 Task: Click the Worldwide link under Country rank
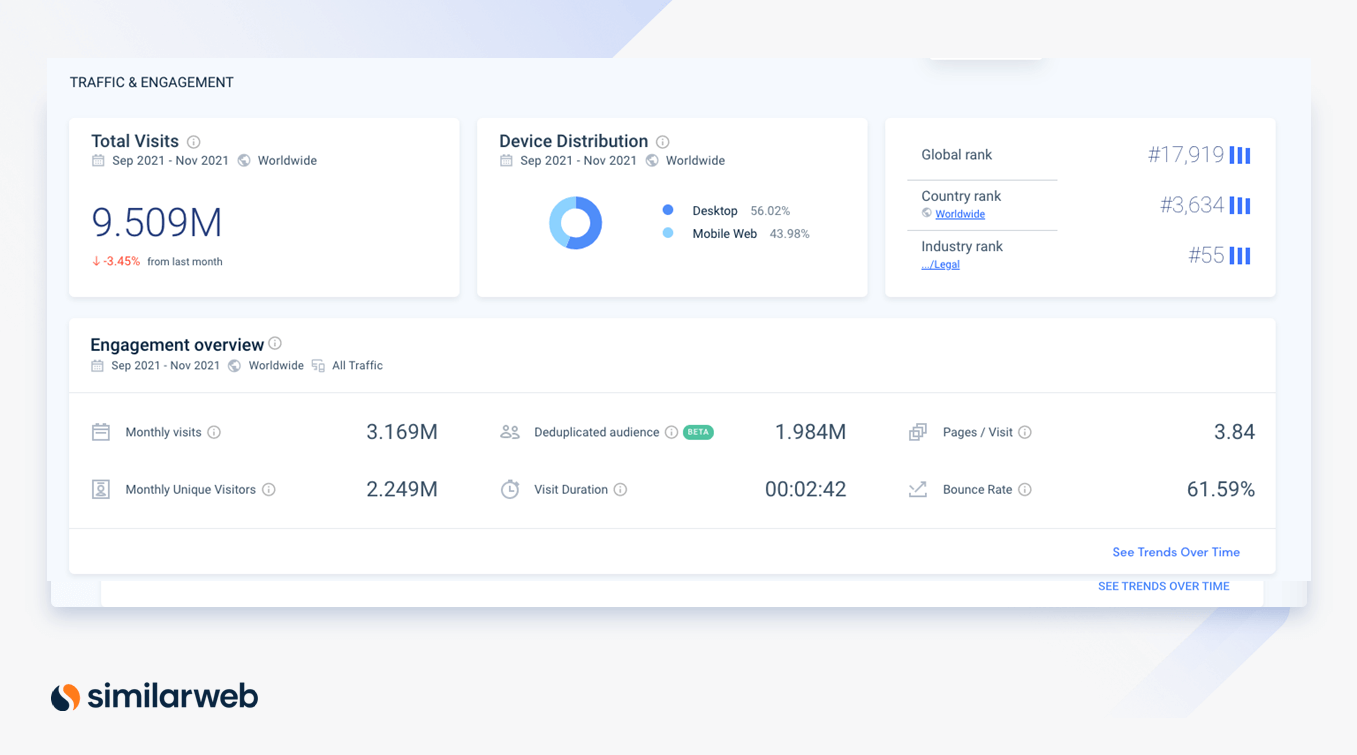point(960,213)
